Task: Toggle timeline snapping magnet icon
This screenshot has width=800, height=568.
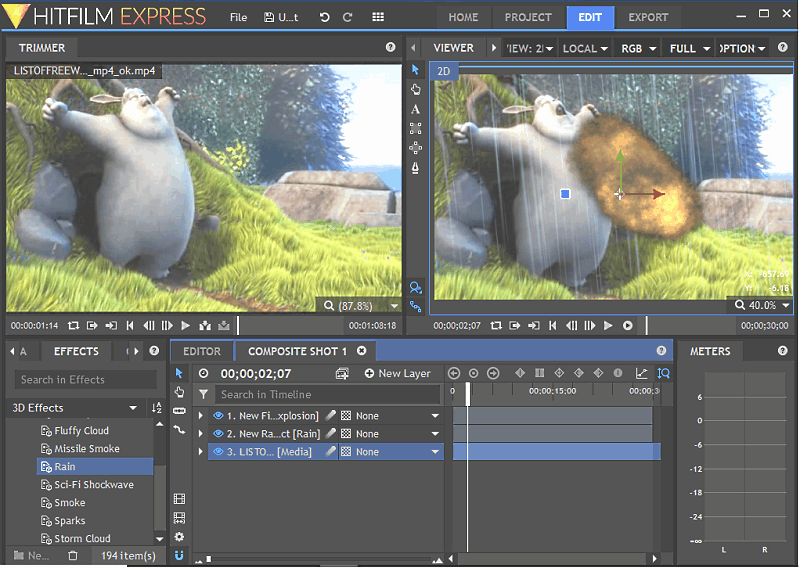Action: coord(179,555)
